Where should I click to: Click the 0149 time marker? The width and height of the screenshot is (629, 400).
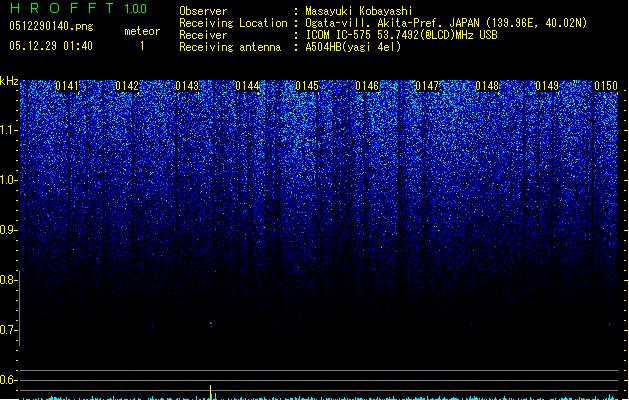tap(547, 86)
